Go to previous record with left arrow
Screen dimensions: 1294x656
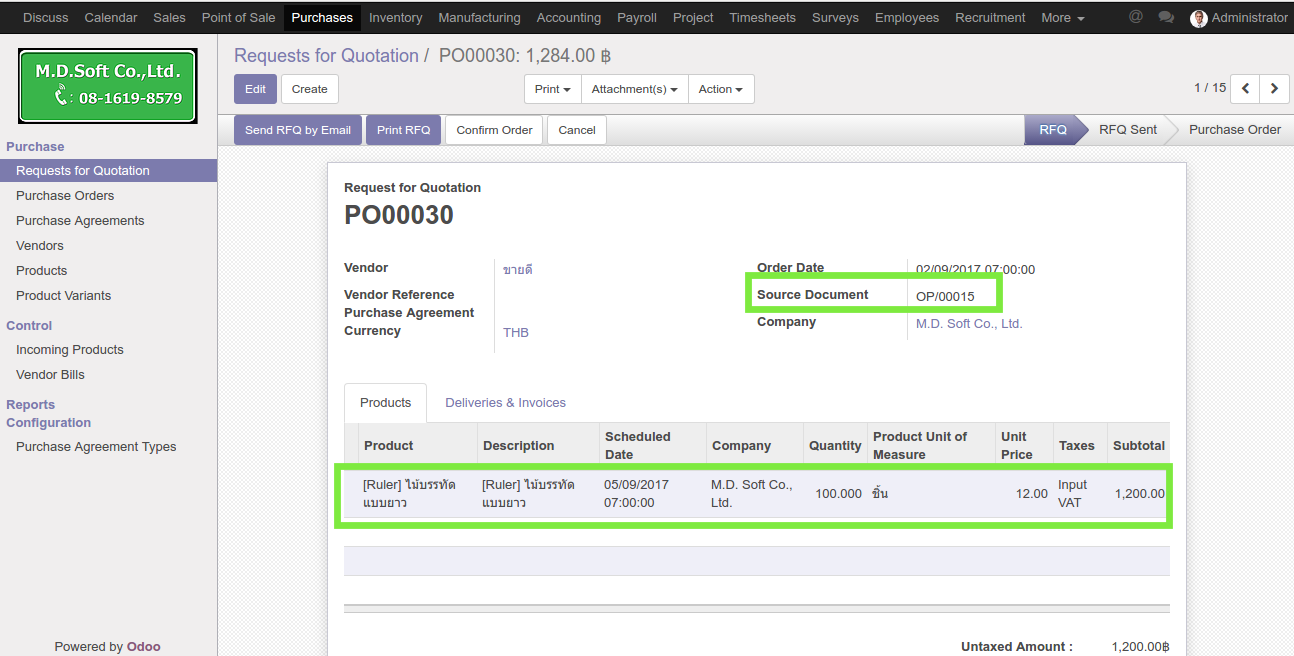[1245, 88]
